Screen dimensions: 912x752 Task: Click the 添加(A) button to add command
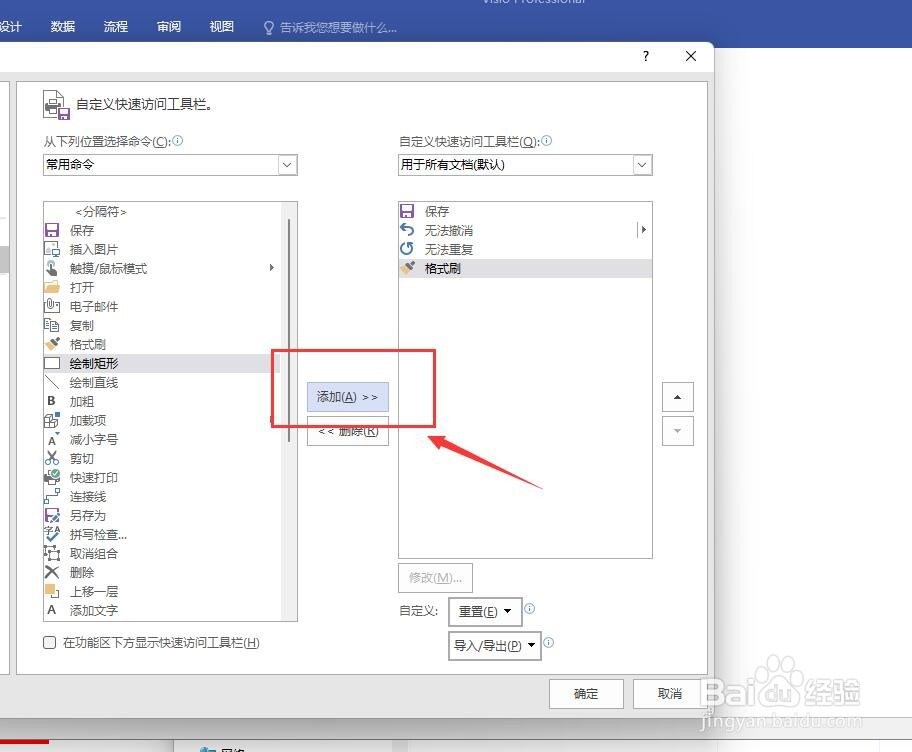pyautogui.click(x=346, y=396)
